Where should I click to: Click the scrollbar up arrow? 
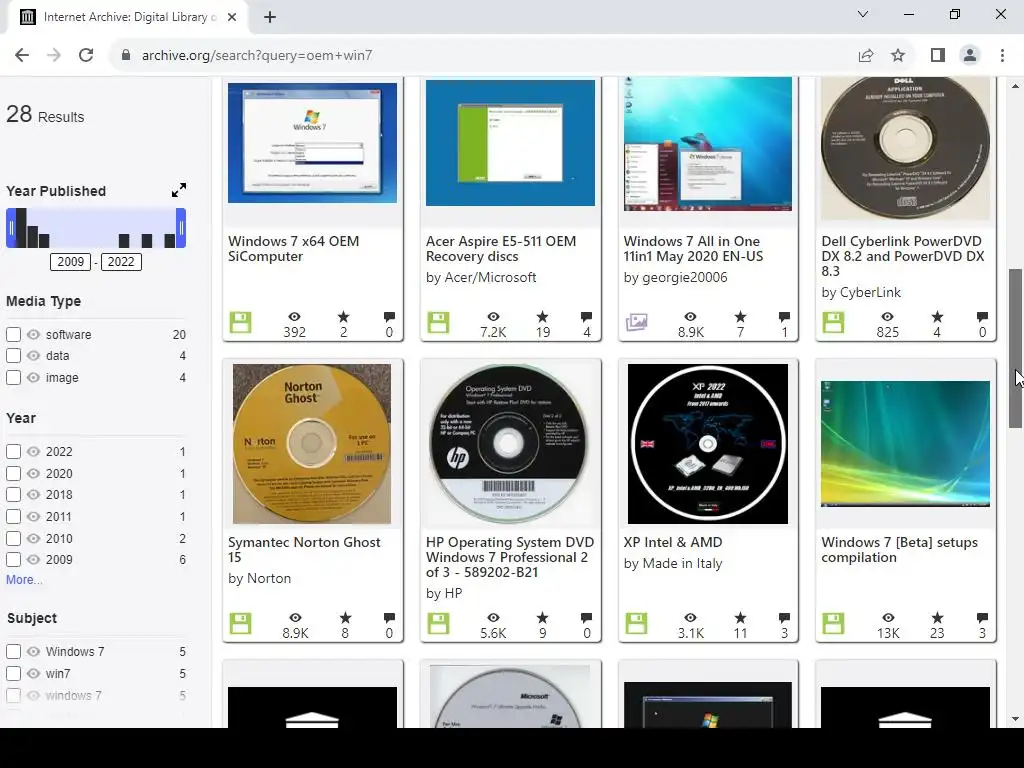pyautogui.click(x=1015, y=86)
